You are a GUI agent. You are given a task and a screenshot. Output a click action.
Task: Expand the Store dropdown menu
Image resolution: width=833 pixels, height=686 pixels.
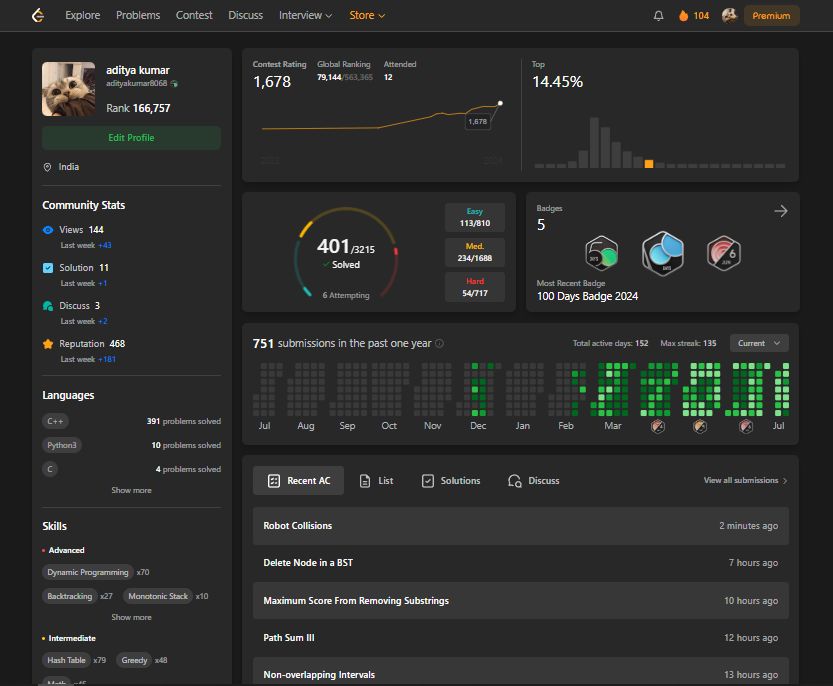click(x=367, y=15)
